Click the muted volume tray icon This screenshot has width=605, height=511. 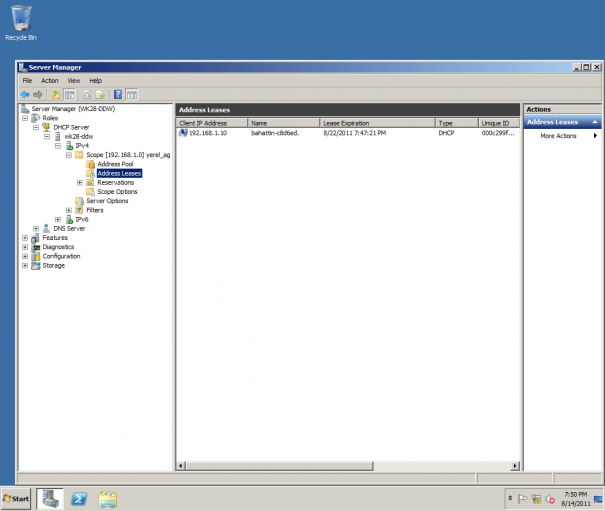coord(550,499)
